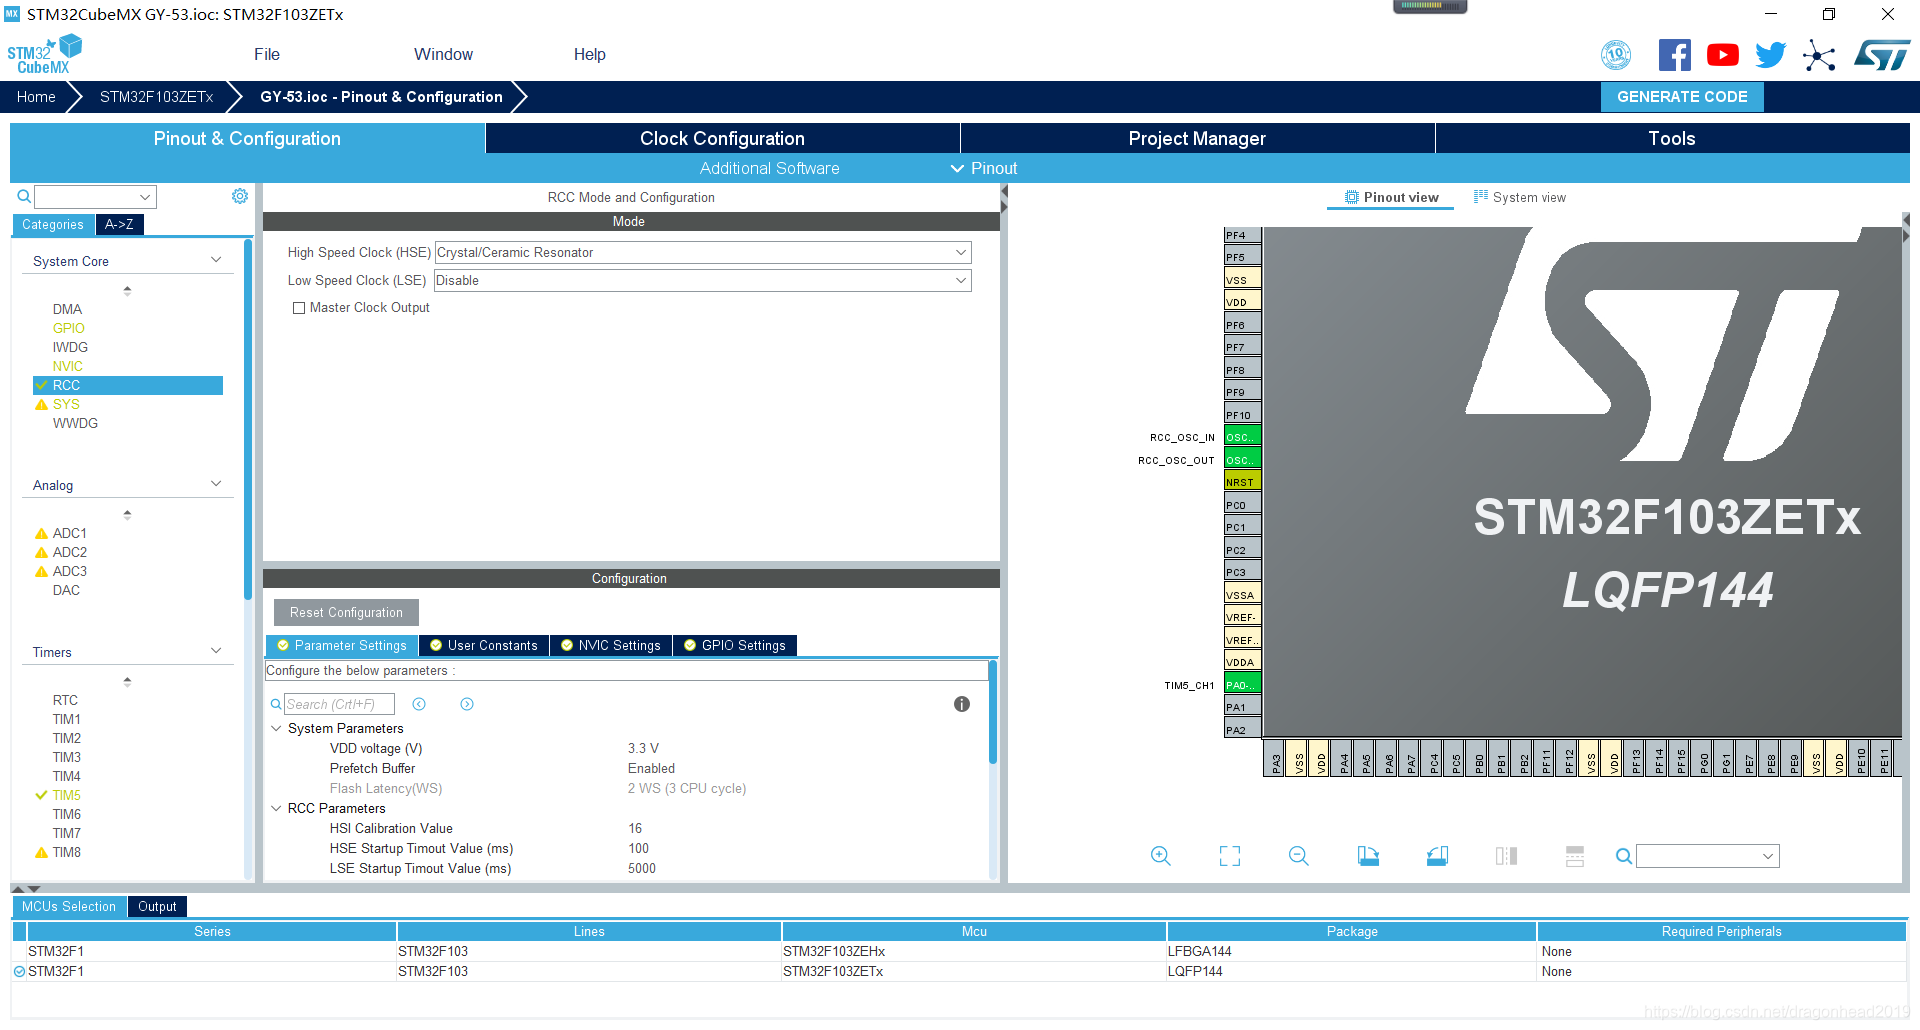Go to previous parameter search result
Image resolution: width=1920 pixels, height=1030 pixels.
(x=419, y=704)
